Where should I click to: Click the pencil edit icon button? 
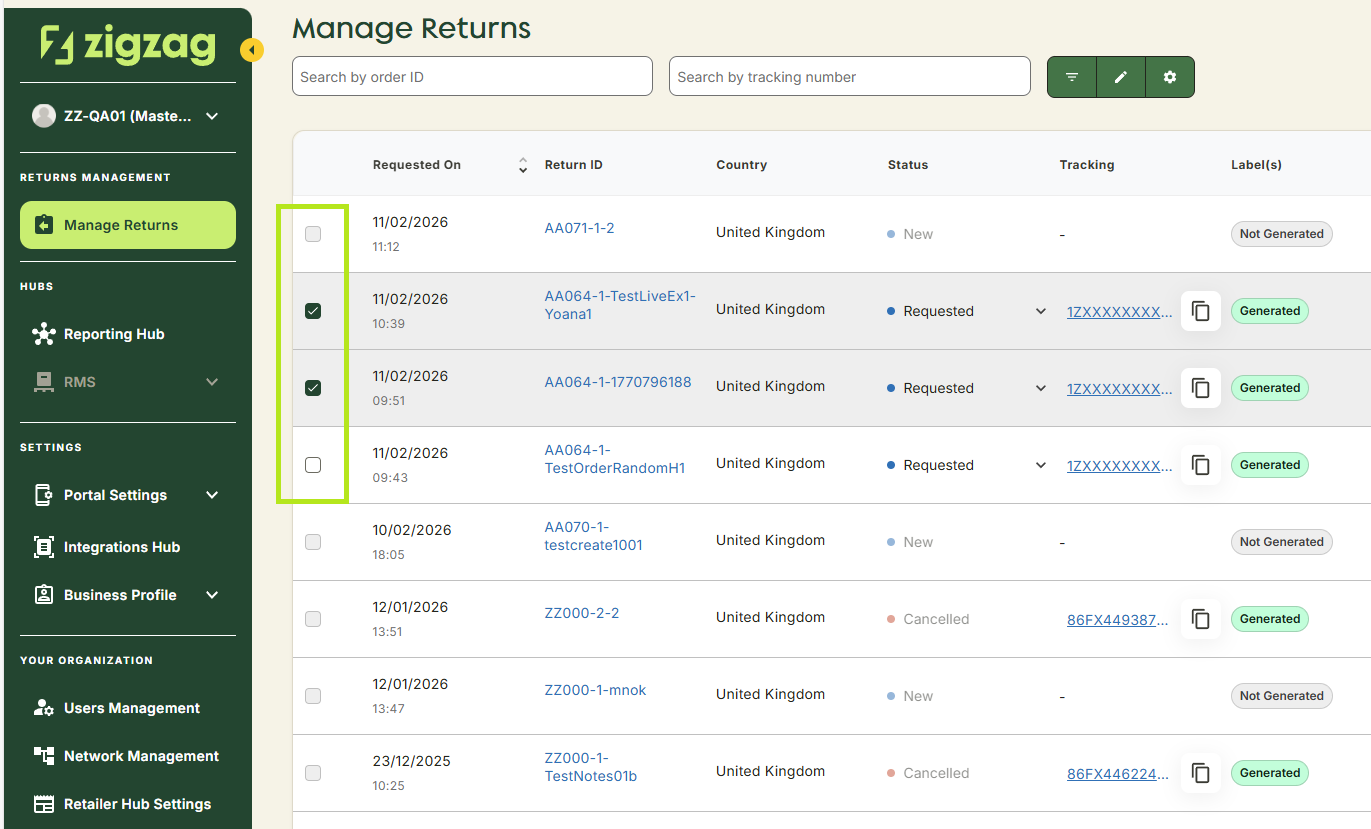[x=1121, y=77]
